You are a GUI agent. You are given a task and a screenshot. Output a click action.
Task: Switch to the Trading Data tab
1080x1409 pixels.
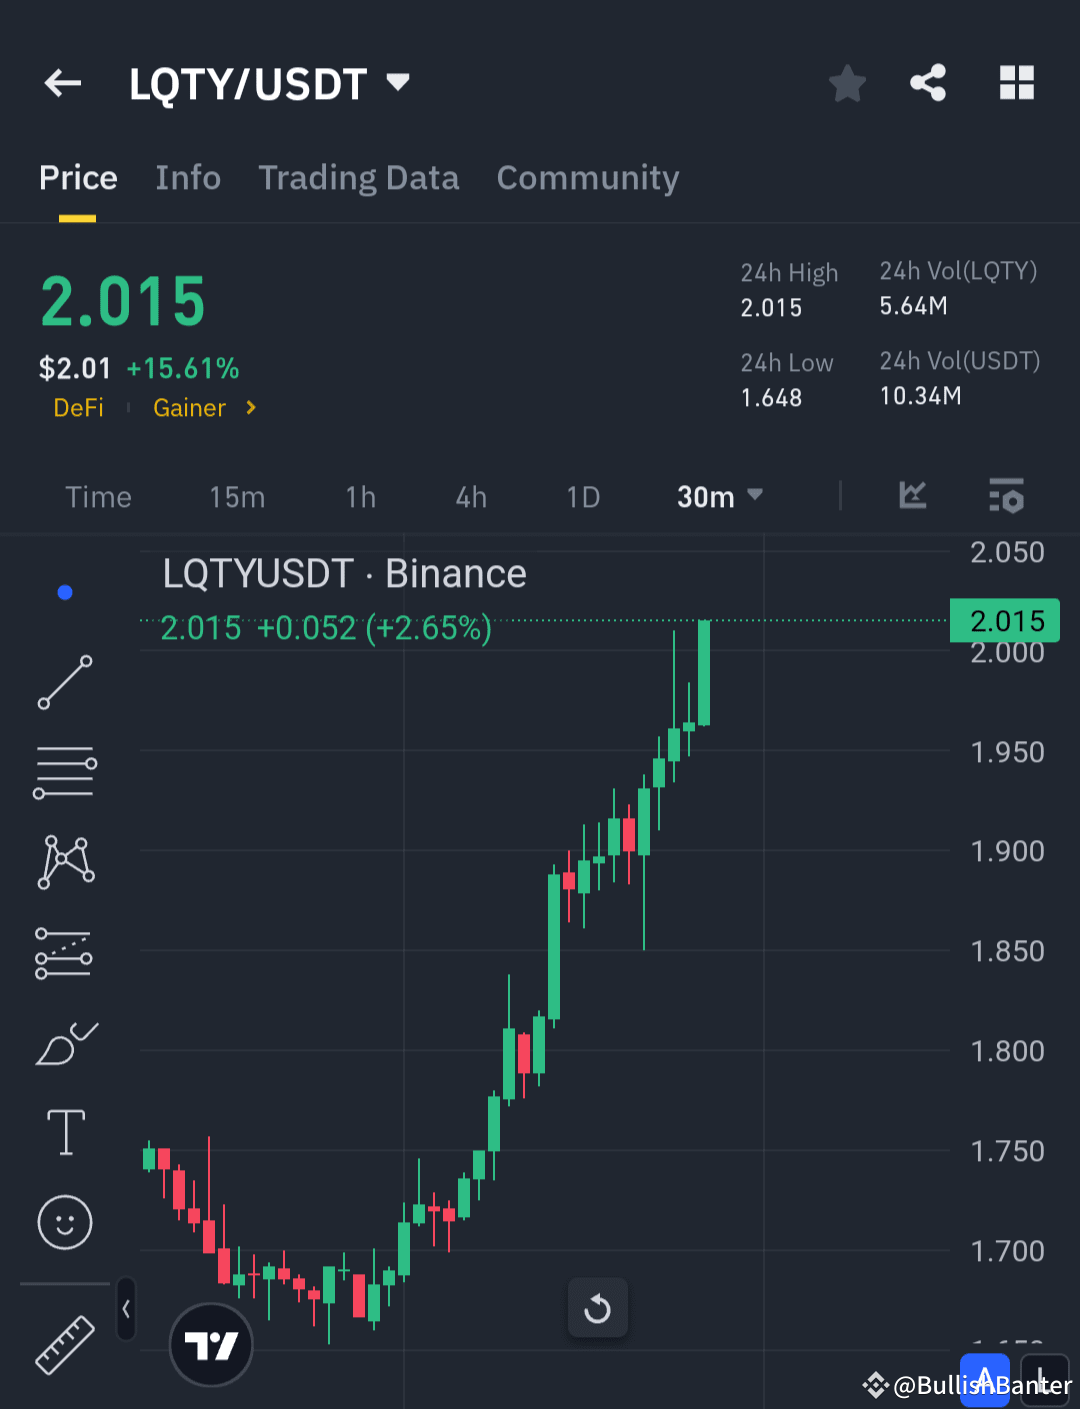(358, 177)
